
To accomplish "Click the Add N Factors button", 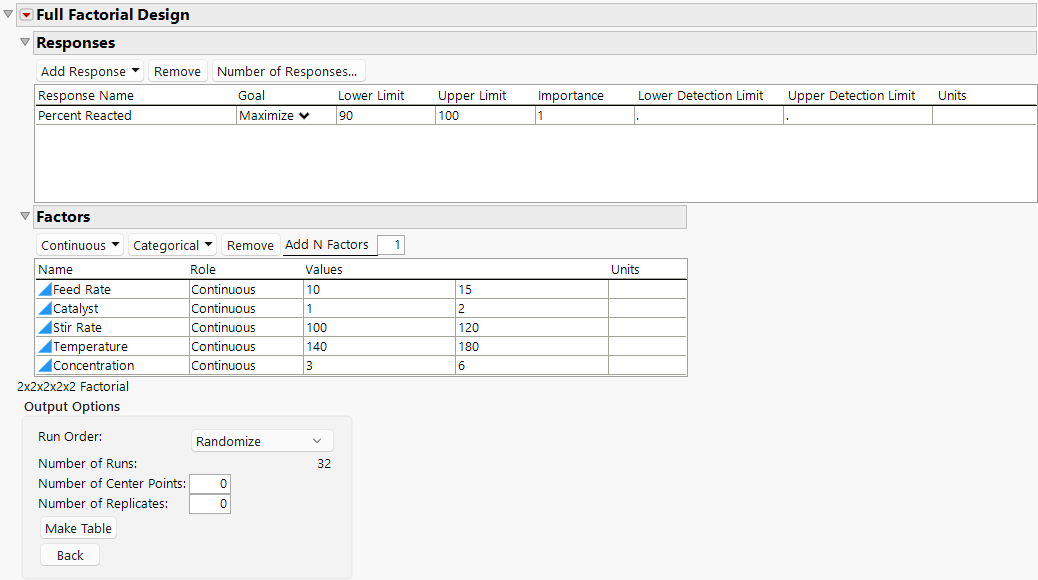I will coord(329,244).
